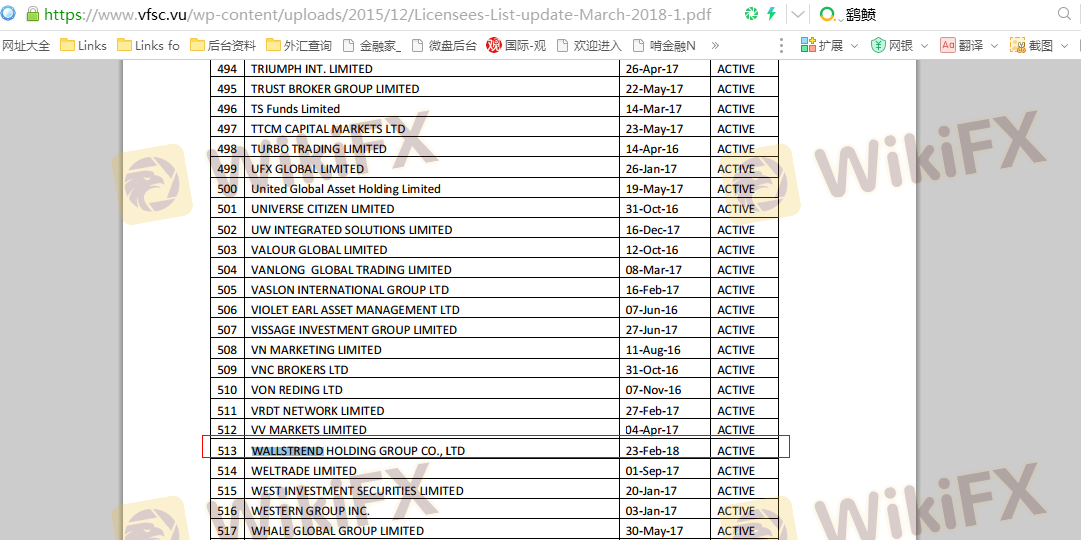Image resolution: width=1081 pixels, height=540 pixels.
Task: Open the 欢迎进入 bookmark
Action: 589,46
